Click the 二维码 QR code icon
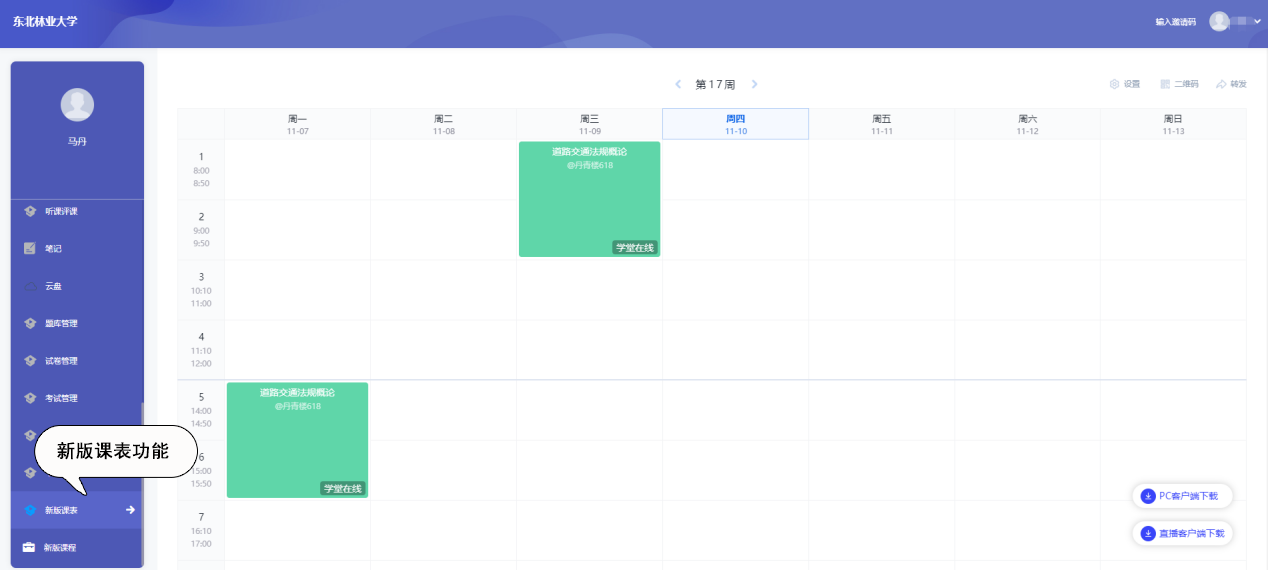 pos(1165,84)
